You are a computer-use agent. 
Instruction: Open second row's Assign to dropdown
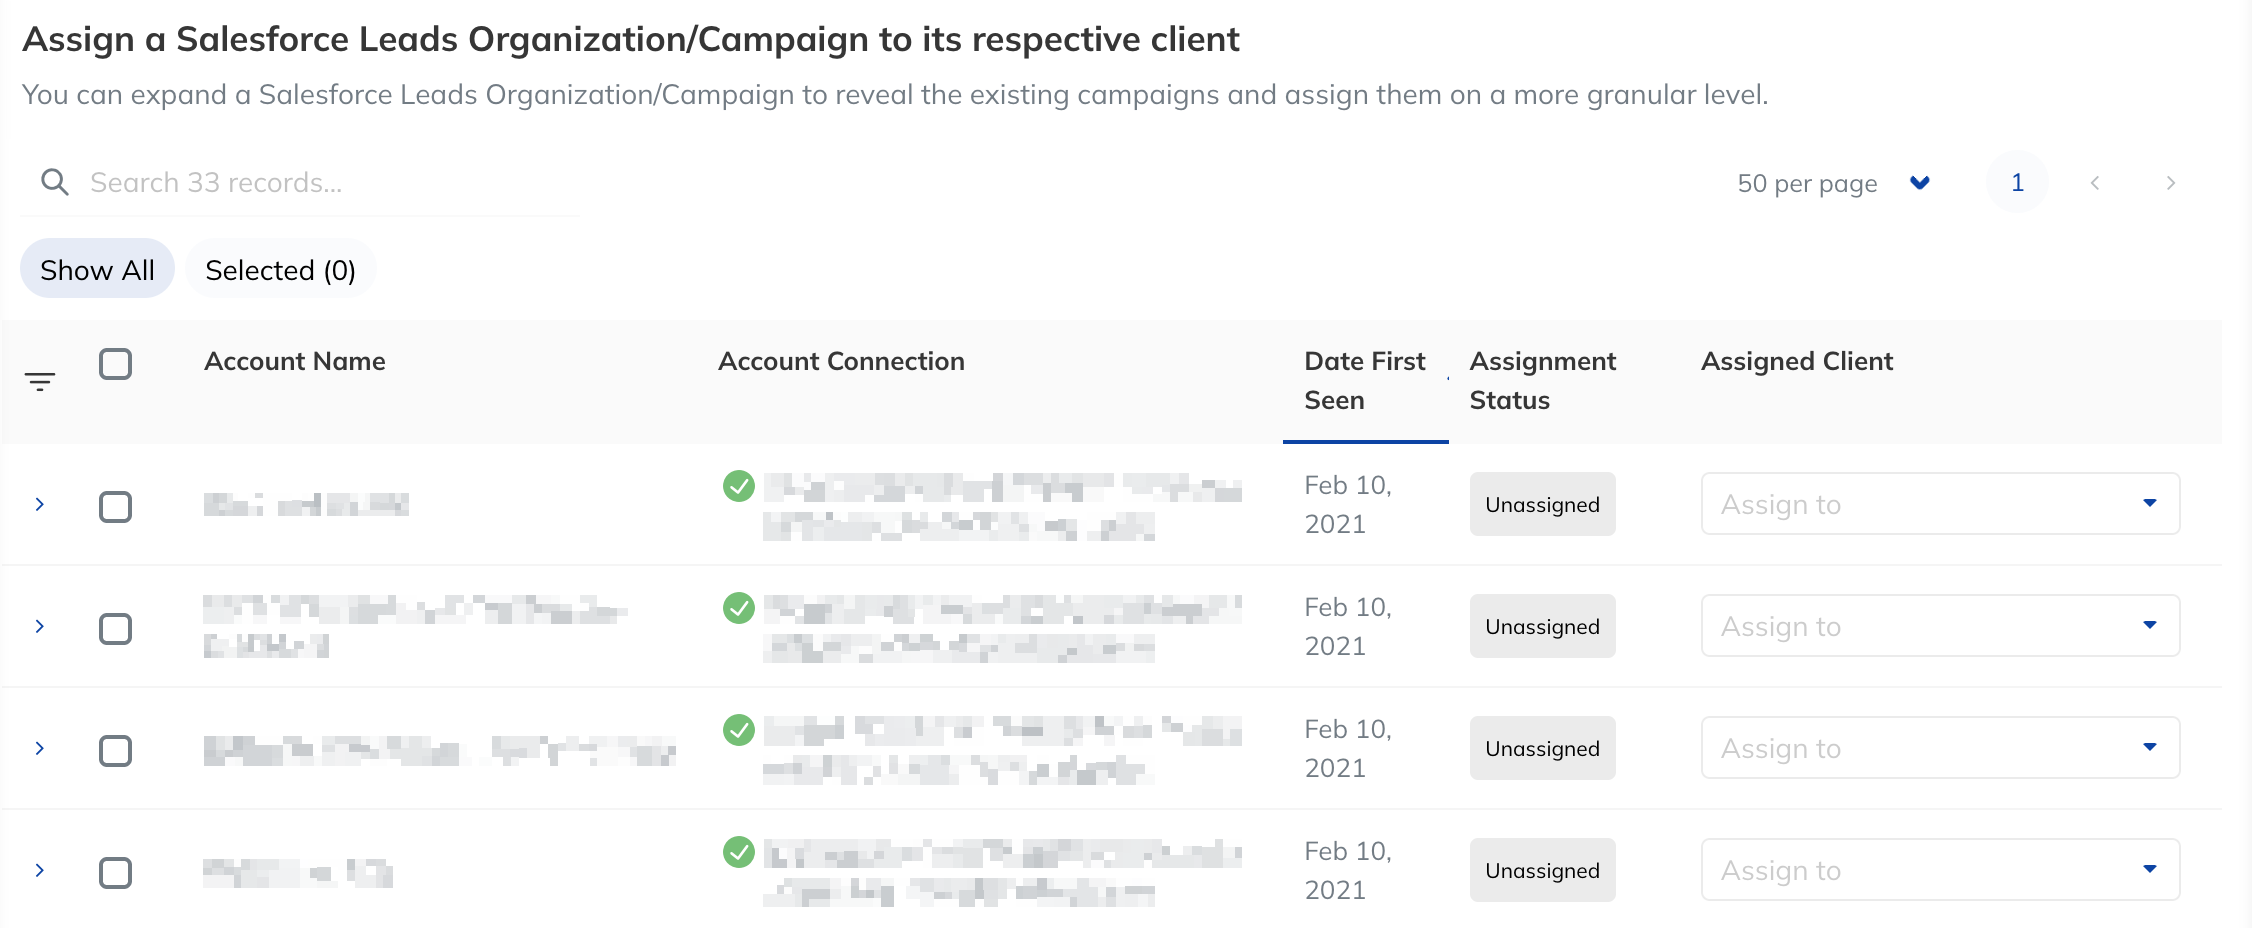1940,626
